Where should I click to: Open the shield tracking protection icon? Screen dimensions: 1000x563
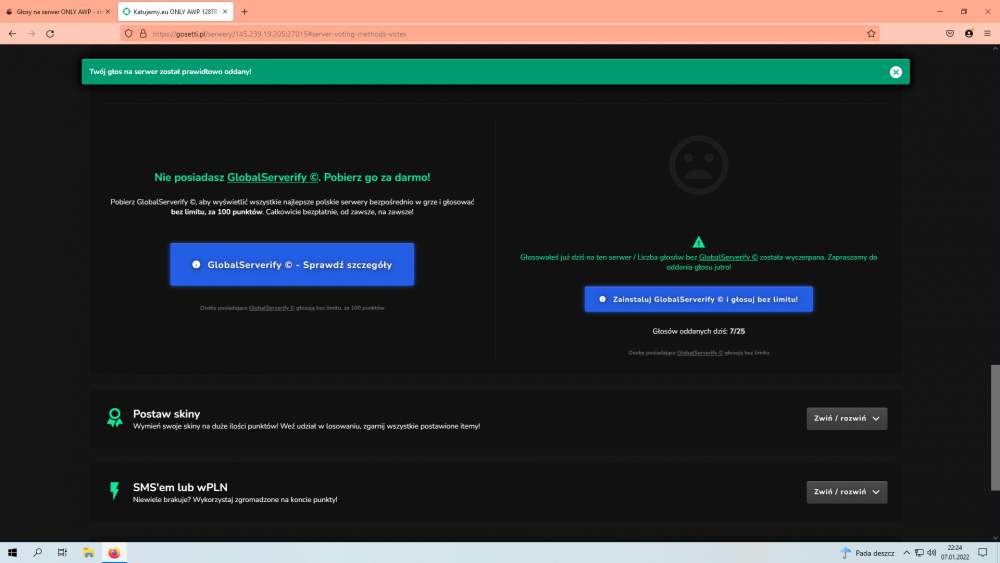129,34
